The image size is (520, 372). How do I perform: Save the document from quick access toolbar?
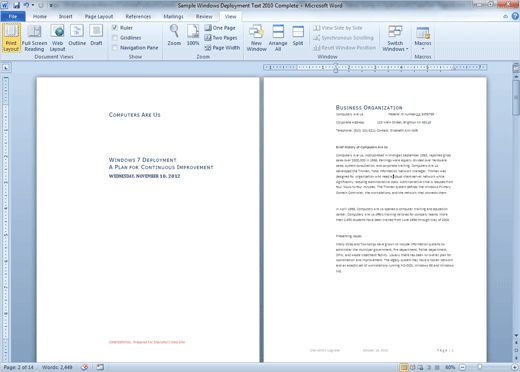coord(16,5)
